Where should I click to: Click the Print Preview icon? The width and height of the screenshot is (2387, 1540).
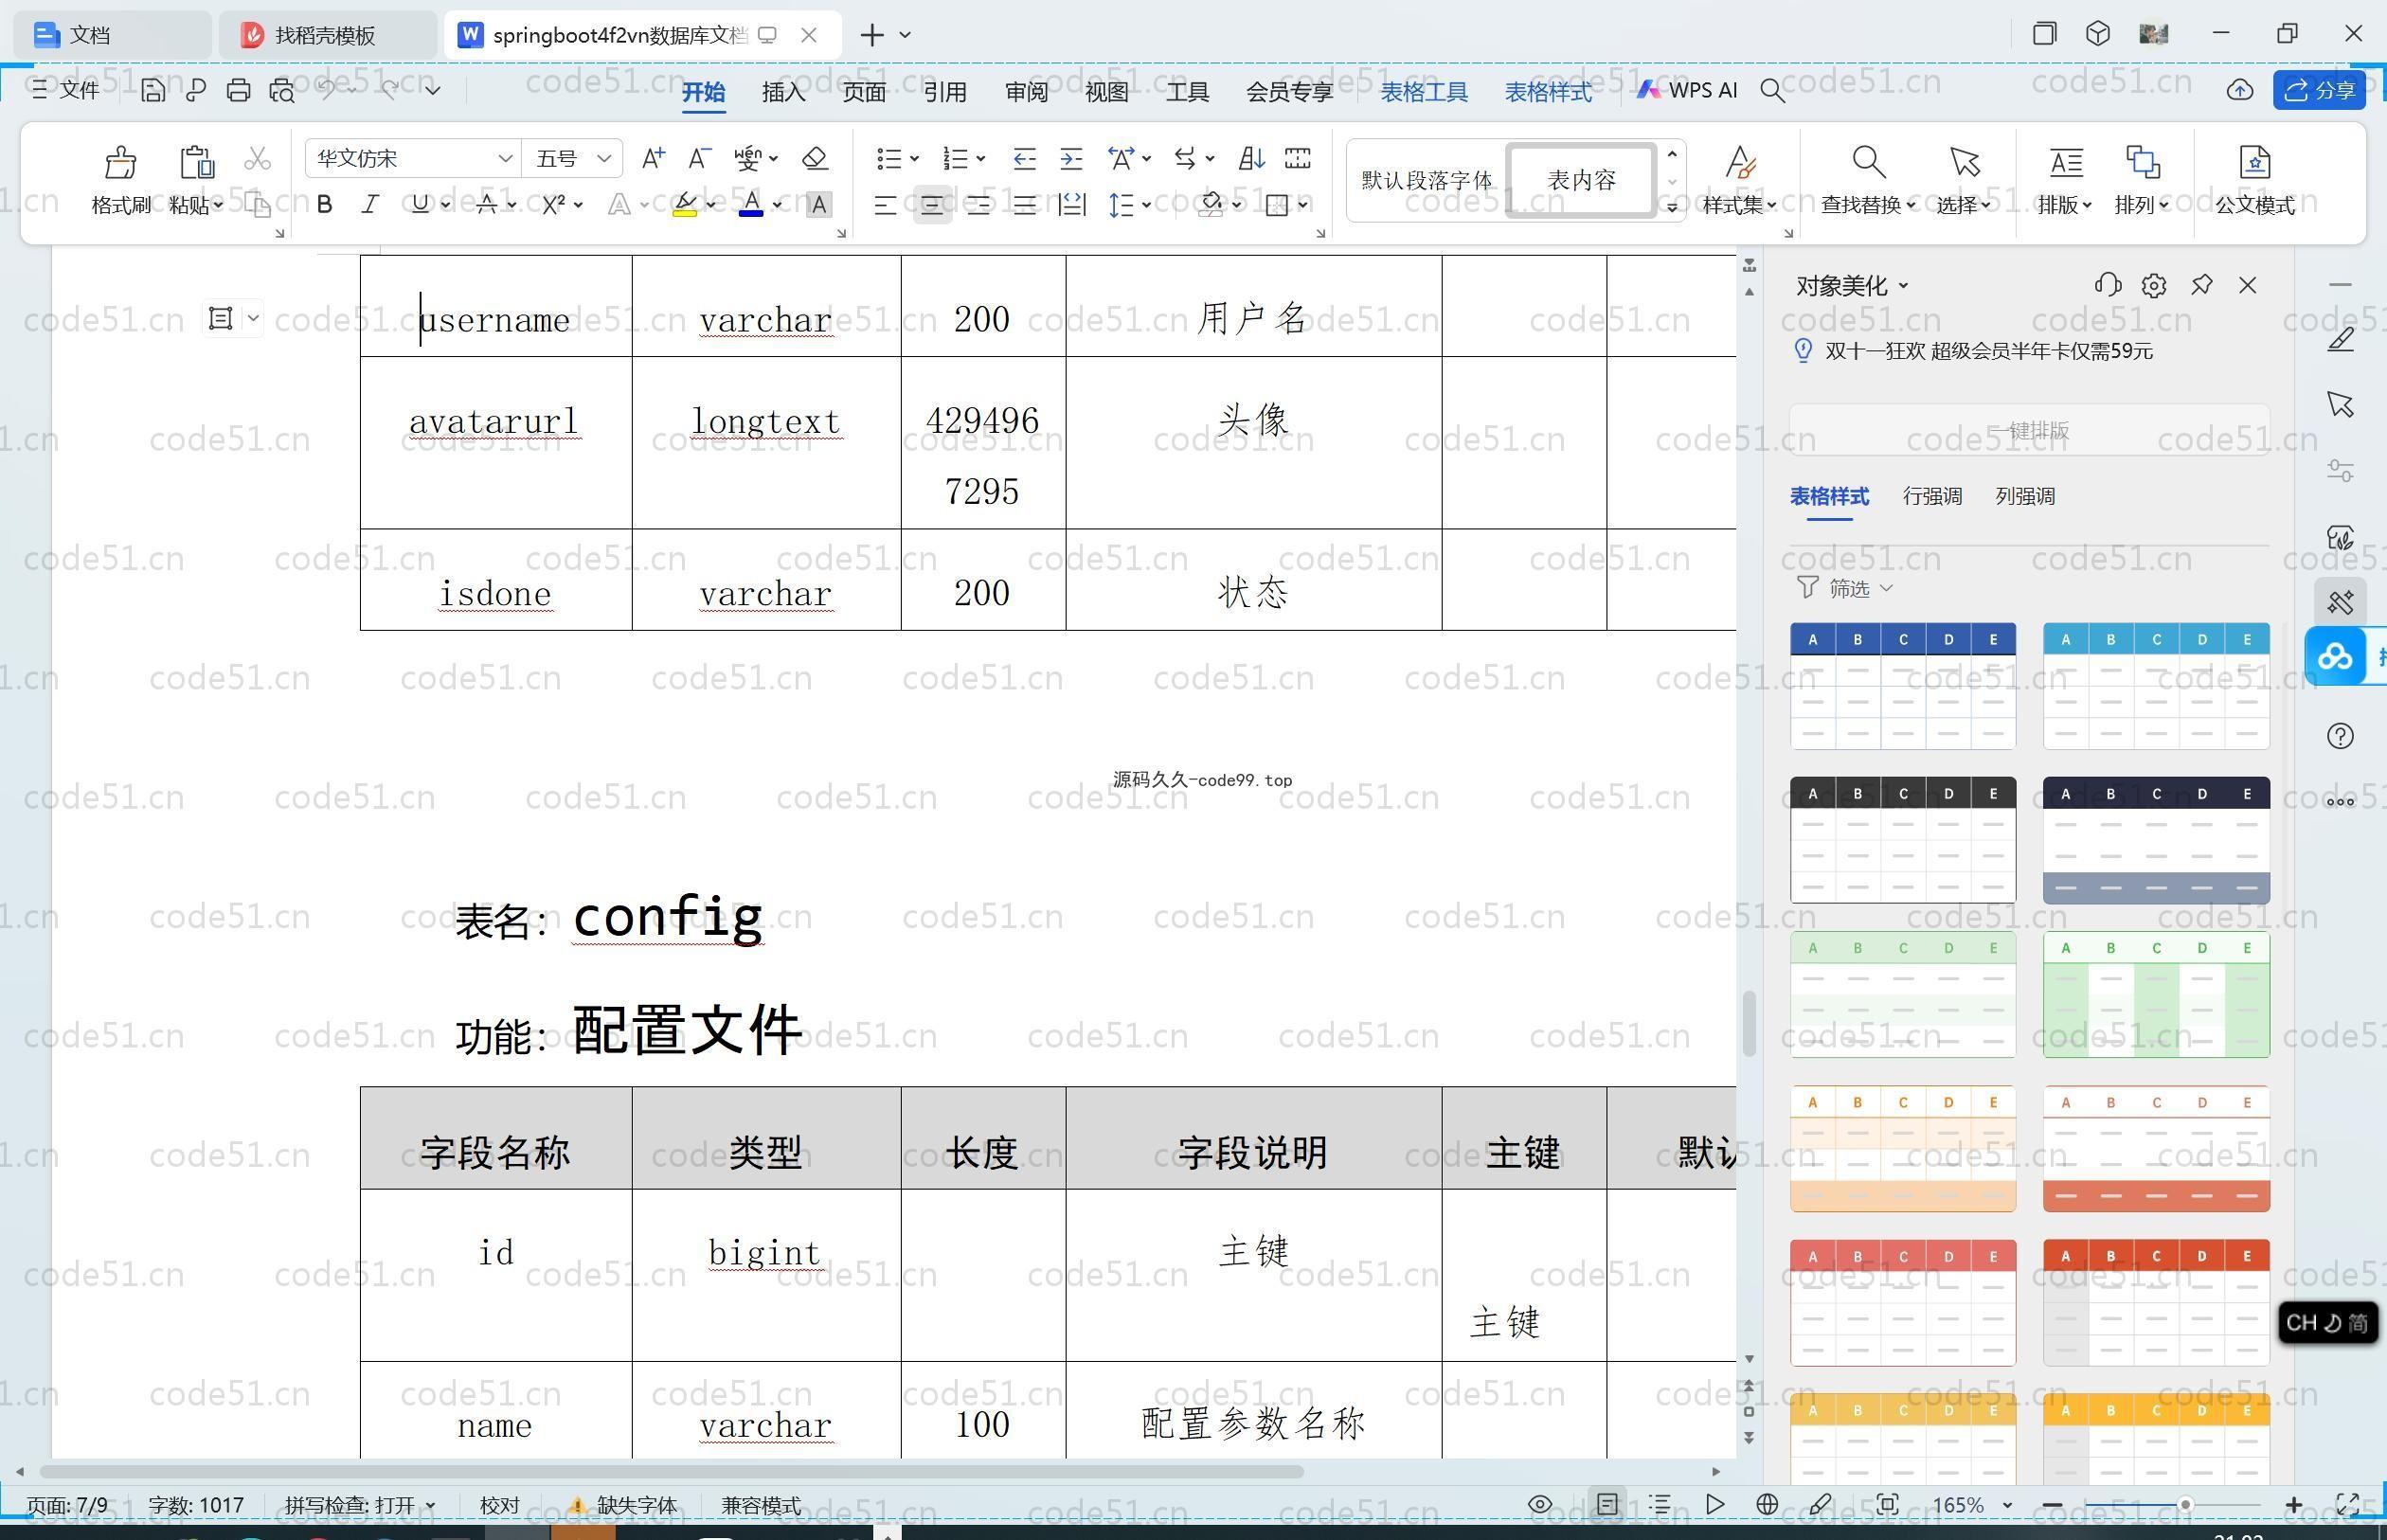[282, 90]
